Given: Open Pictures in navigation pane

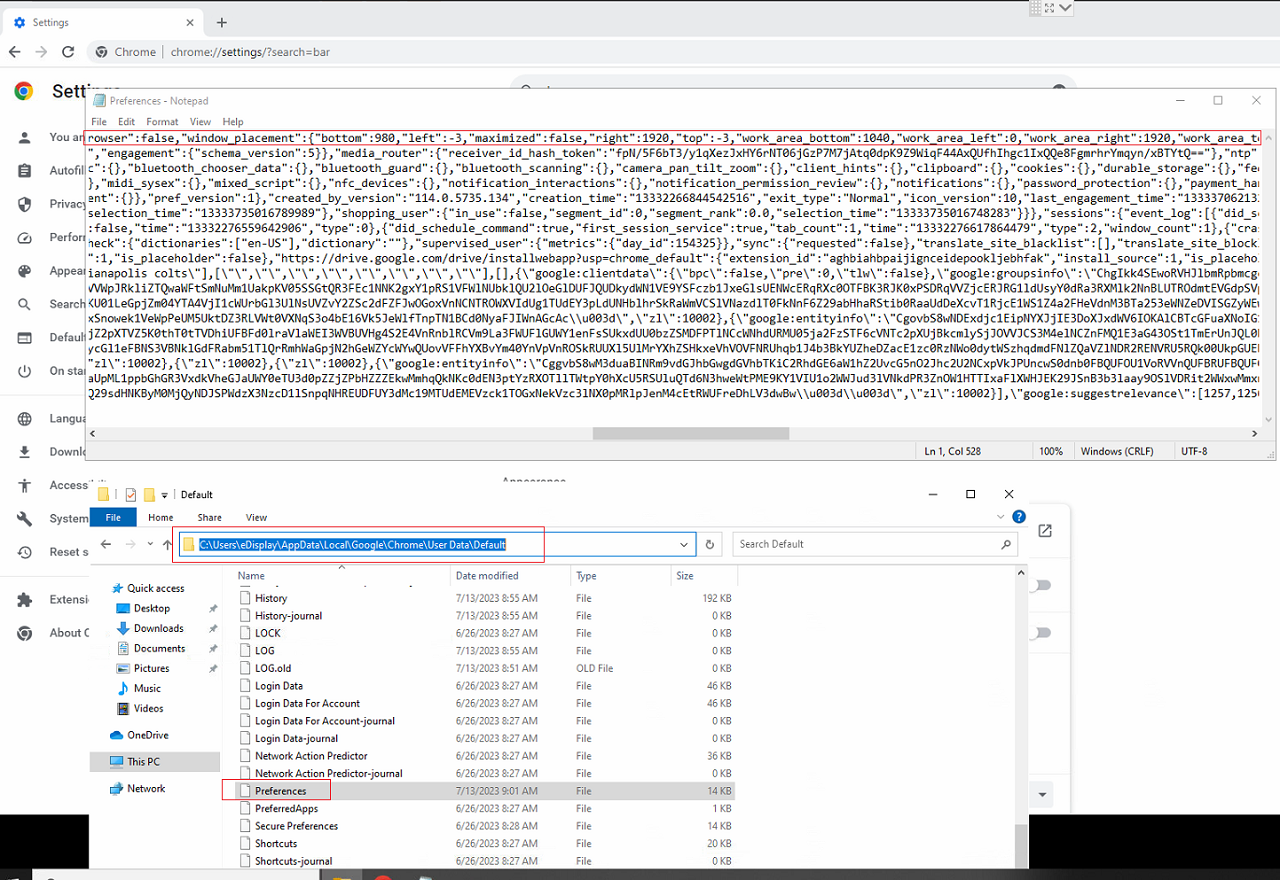Looking at the screenshot, I should (x=151, y=668).
